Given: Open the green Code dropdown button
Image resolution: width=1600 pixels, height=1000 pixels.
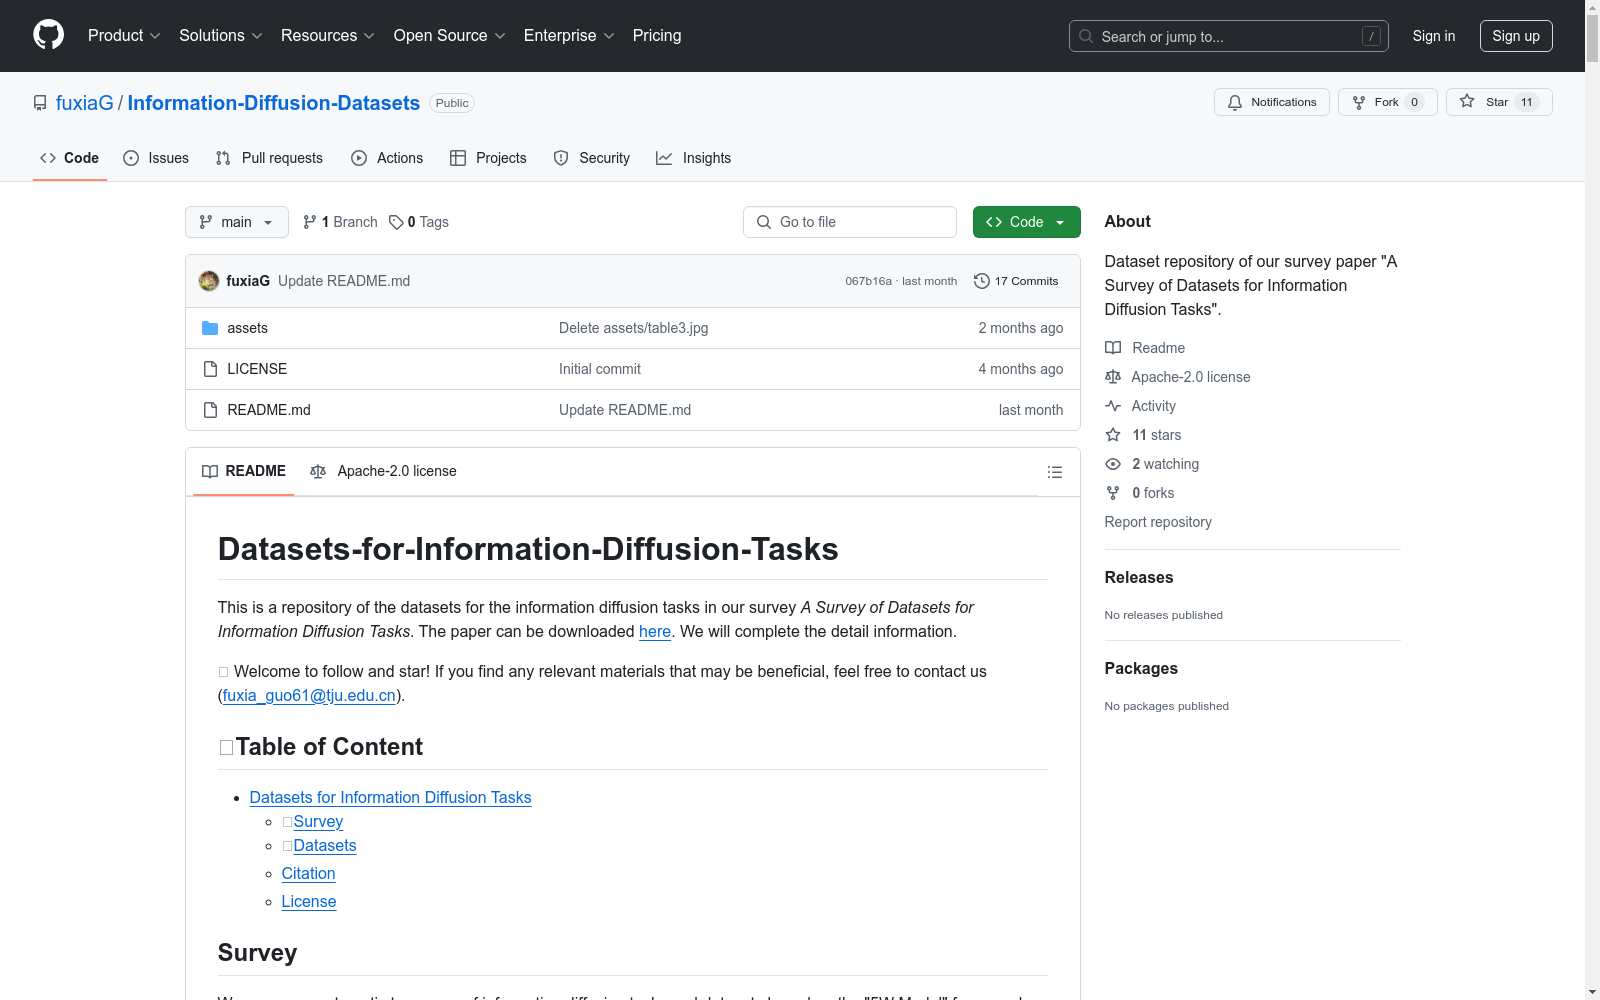Looking at the screenshot, I should [1026, 222].
